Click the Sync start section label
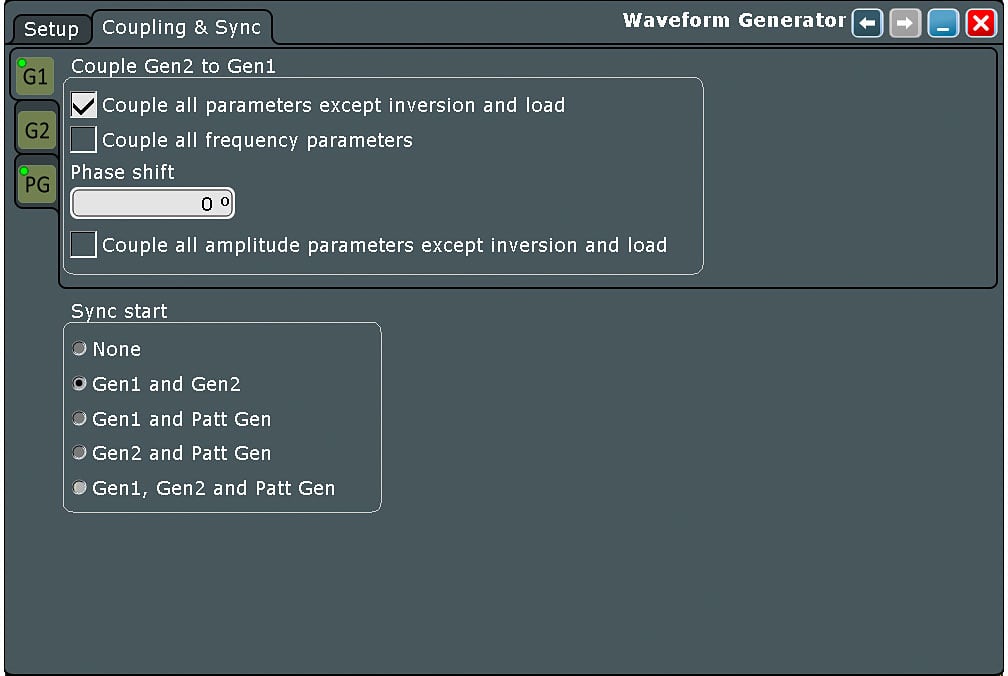 point(119,311)
